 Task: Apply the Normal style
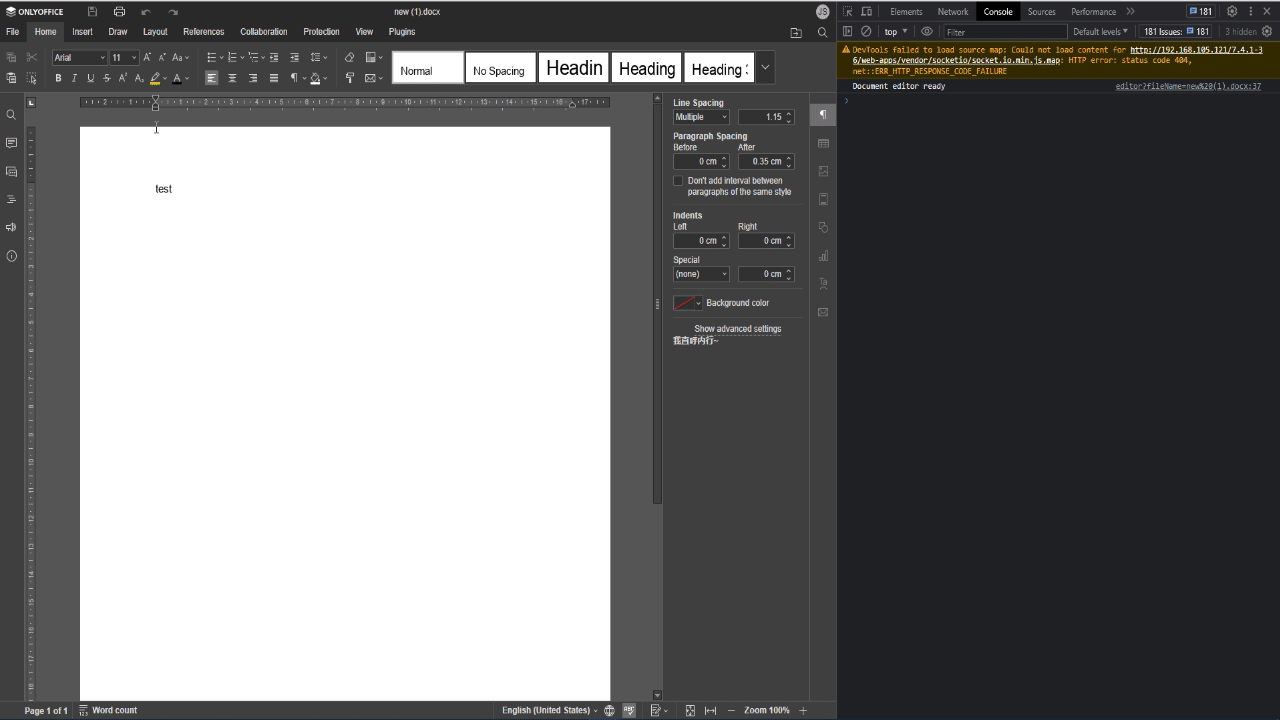click(428, 68)
